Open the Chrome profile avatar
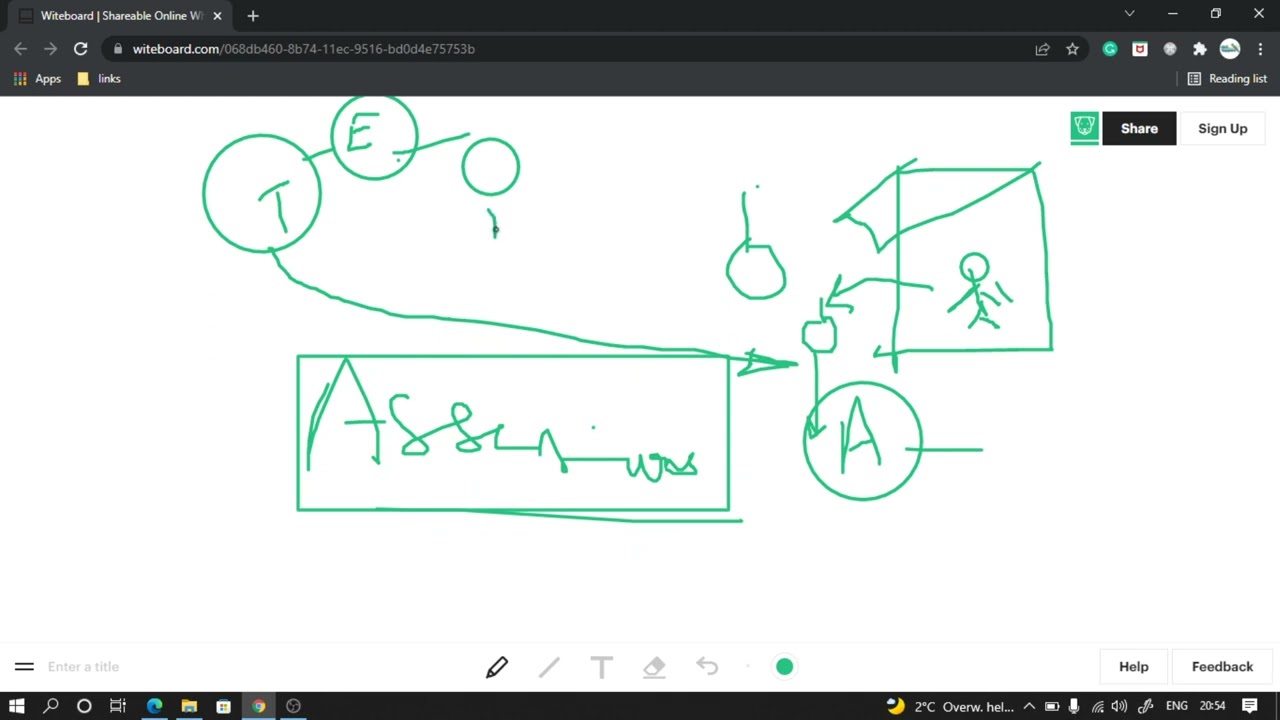The image size is (1280, 720). (1230, 48)
